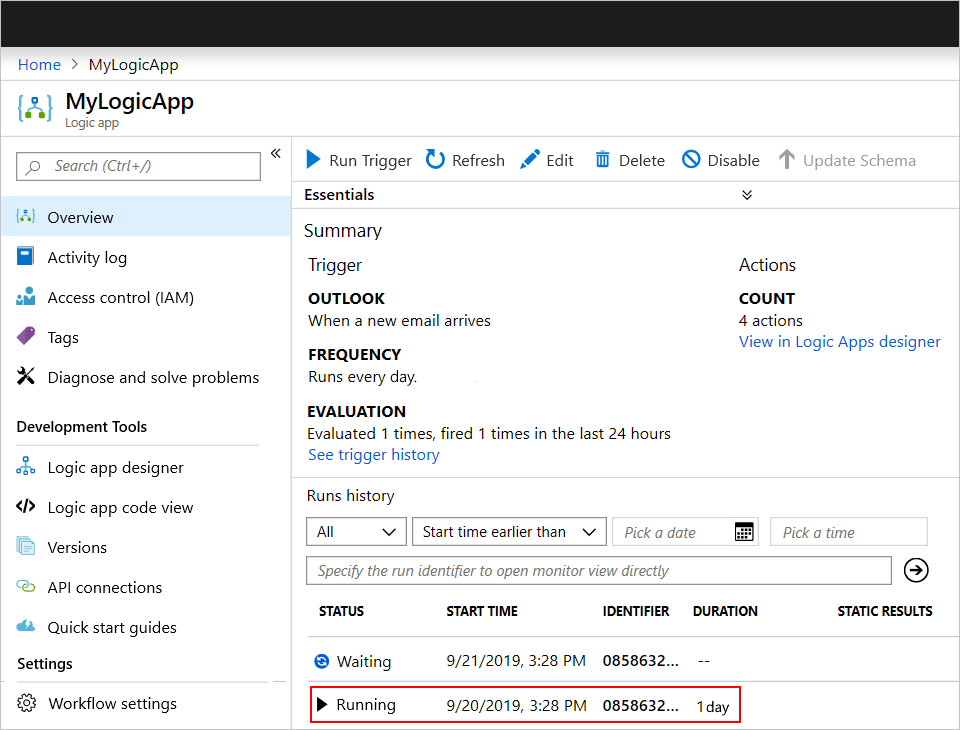The image size is (960, 730).
Task: Click the 9/20/2019, 3:28 PM start time
Action: pyautogui.click(x=516, y=705)
